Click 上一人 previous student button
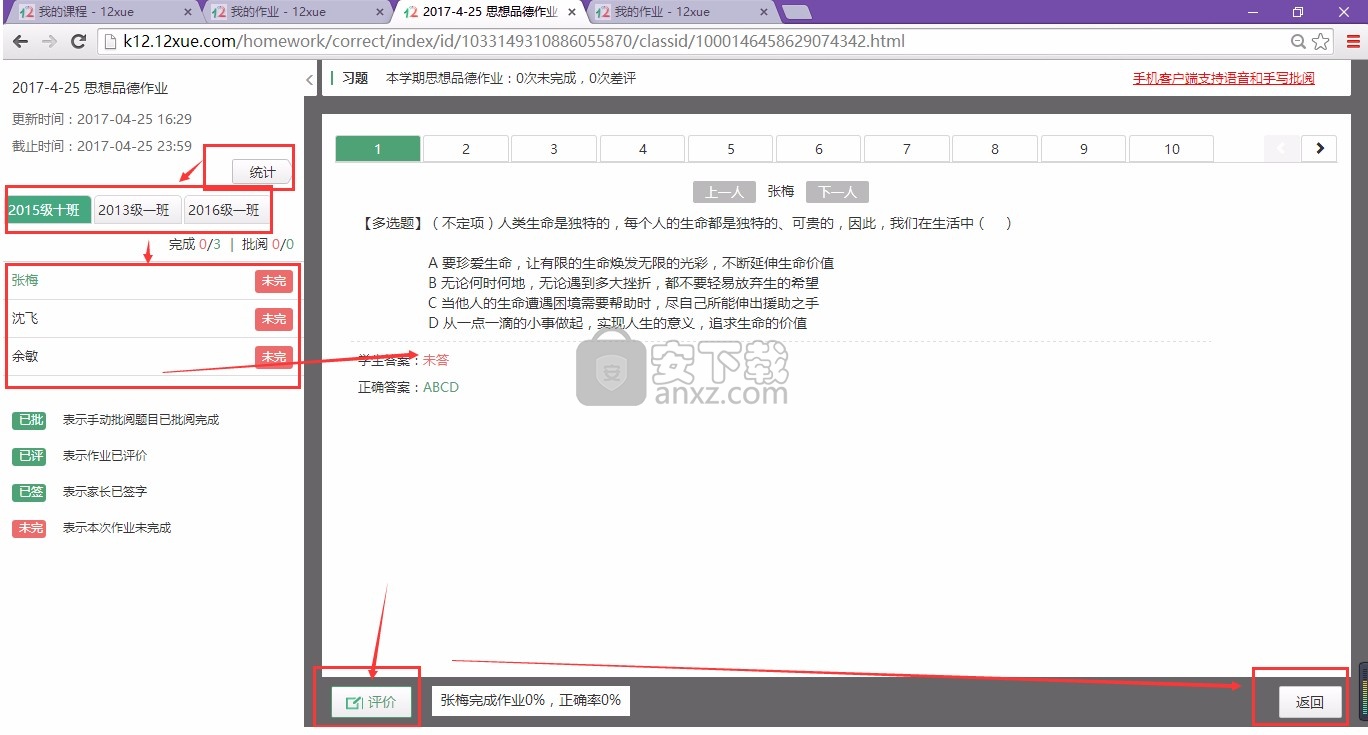The image size is (1368, 735). (x=724, y=192)
